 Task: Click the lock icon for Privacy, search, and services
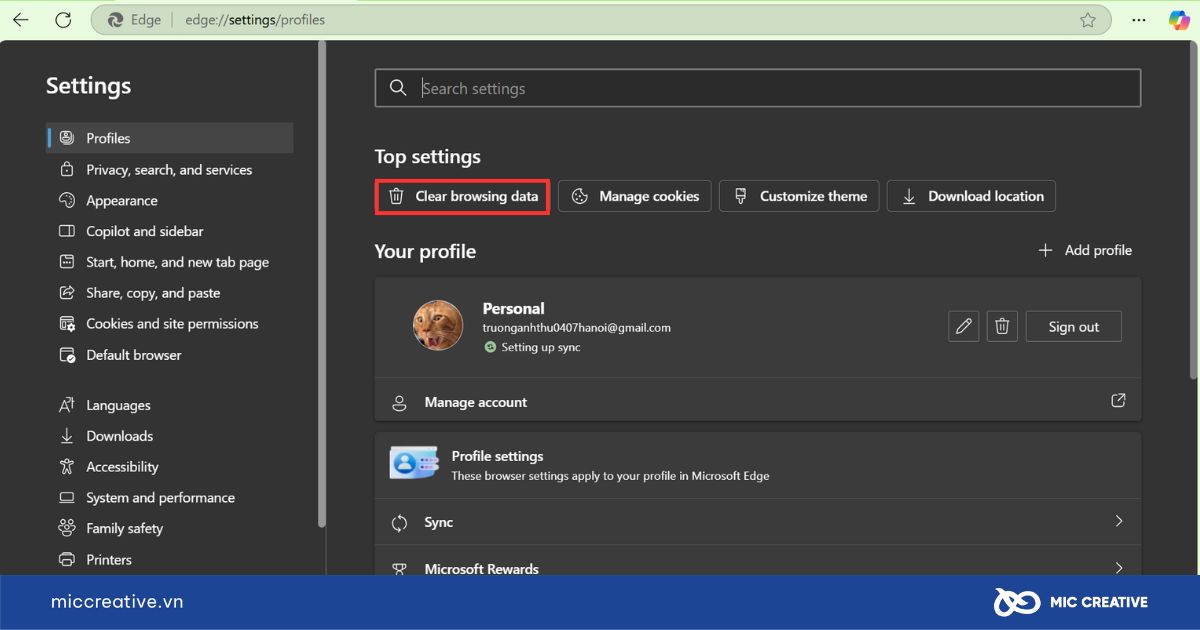(x=67, y=169)
